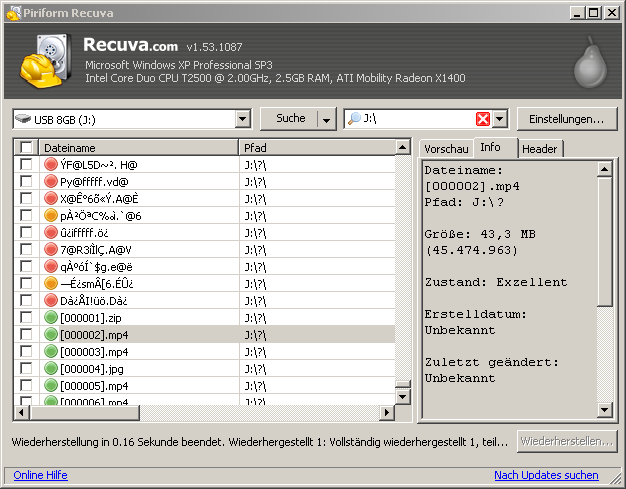The width and height of the screenshot is (626, 489).
Task: Open the Suche button dropdown arrow
Action: pos(326,119)
